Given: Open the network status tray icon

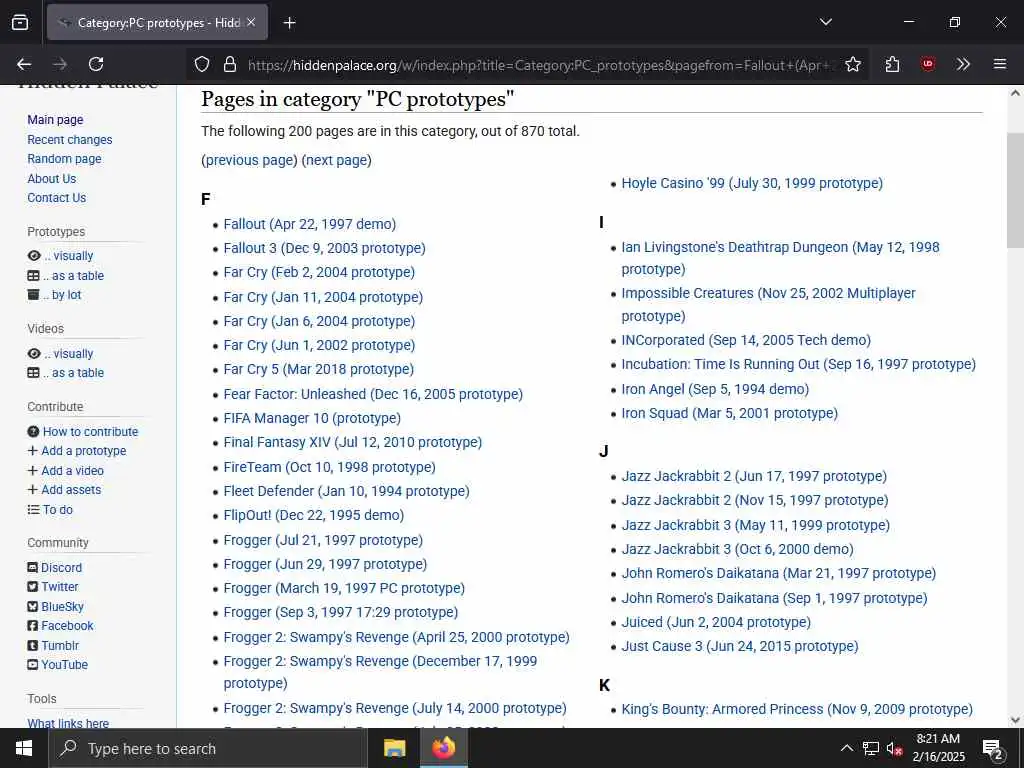Looking at the screenshot, I should click(871, 748).
